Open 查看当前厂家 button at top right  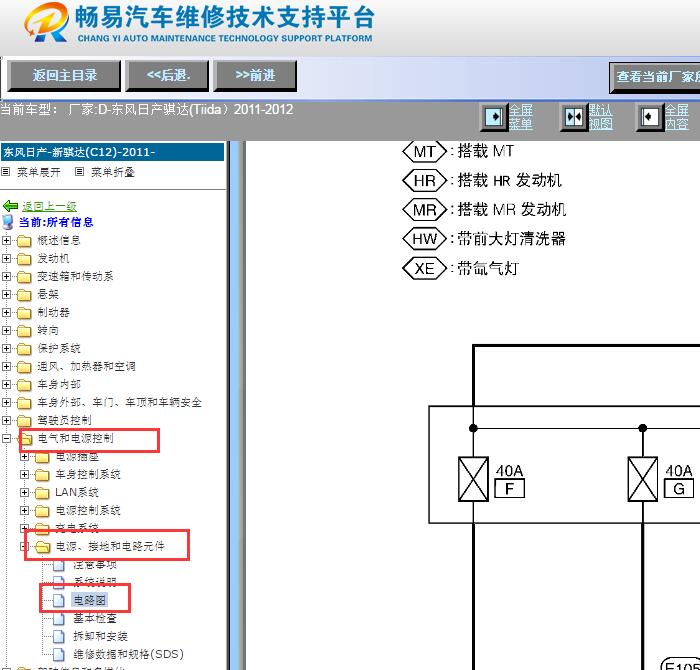654,77
